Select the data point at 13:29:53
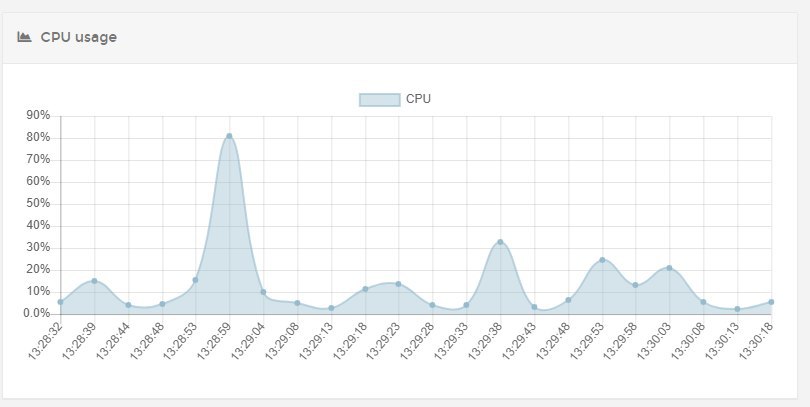Image resolution: width=810 pixels, height=407 pixels. [x=602, y=260]
